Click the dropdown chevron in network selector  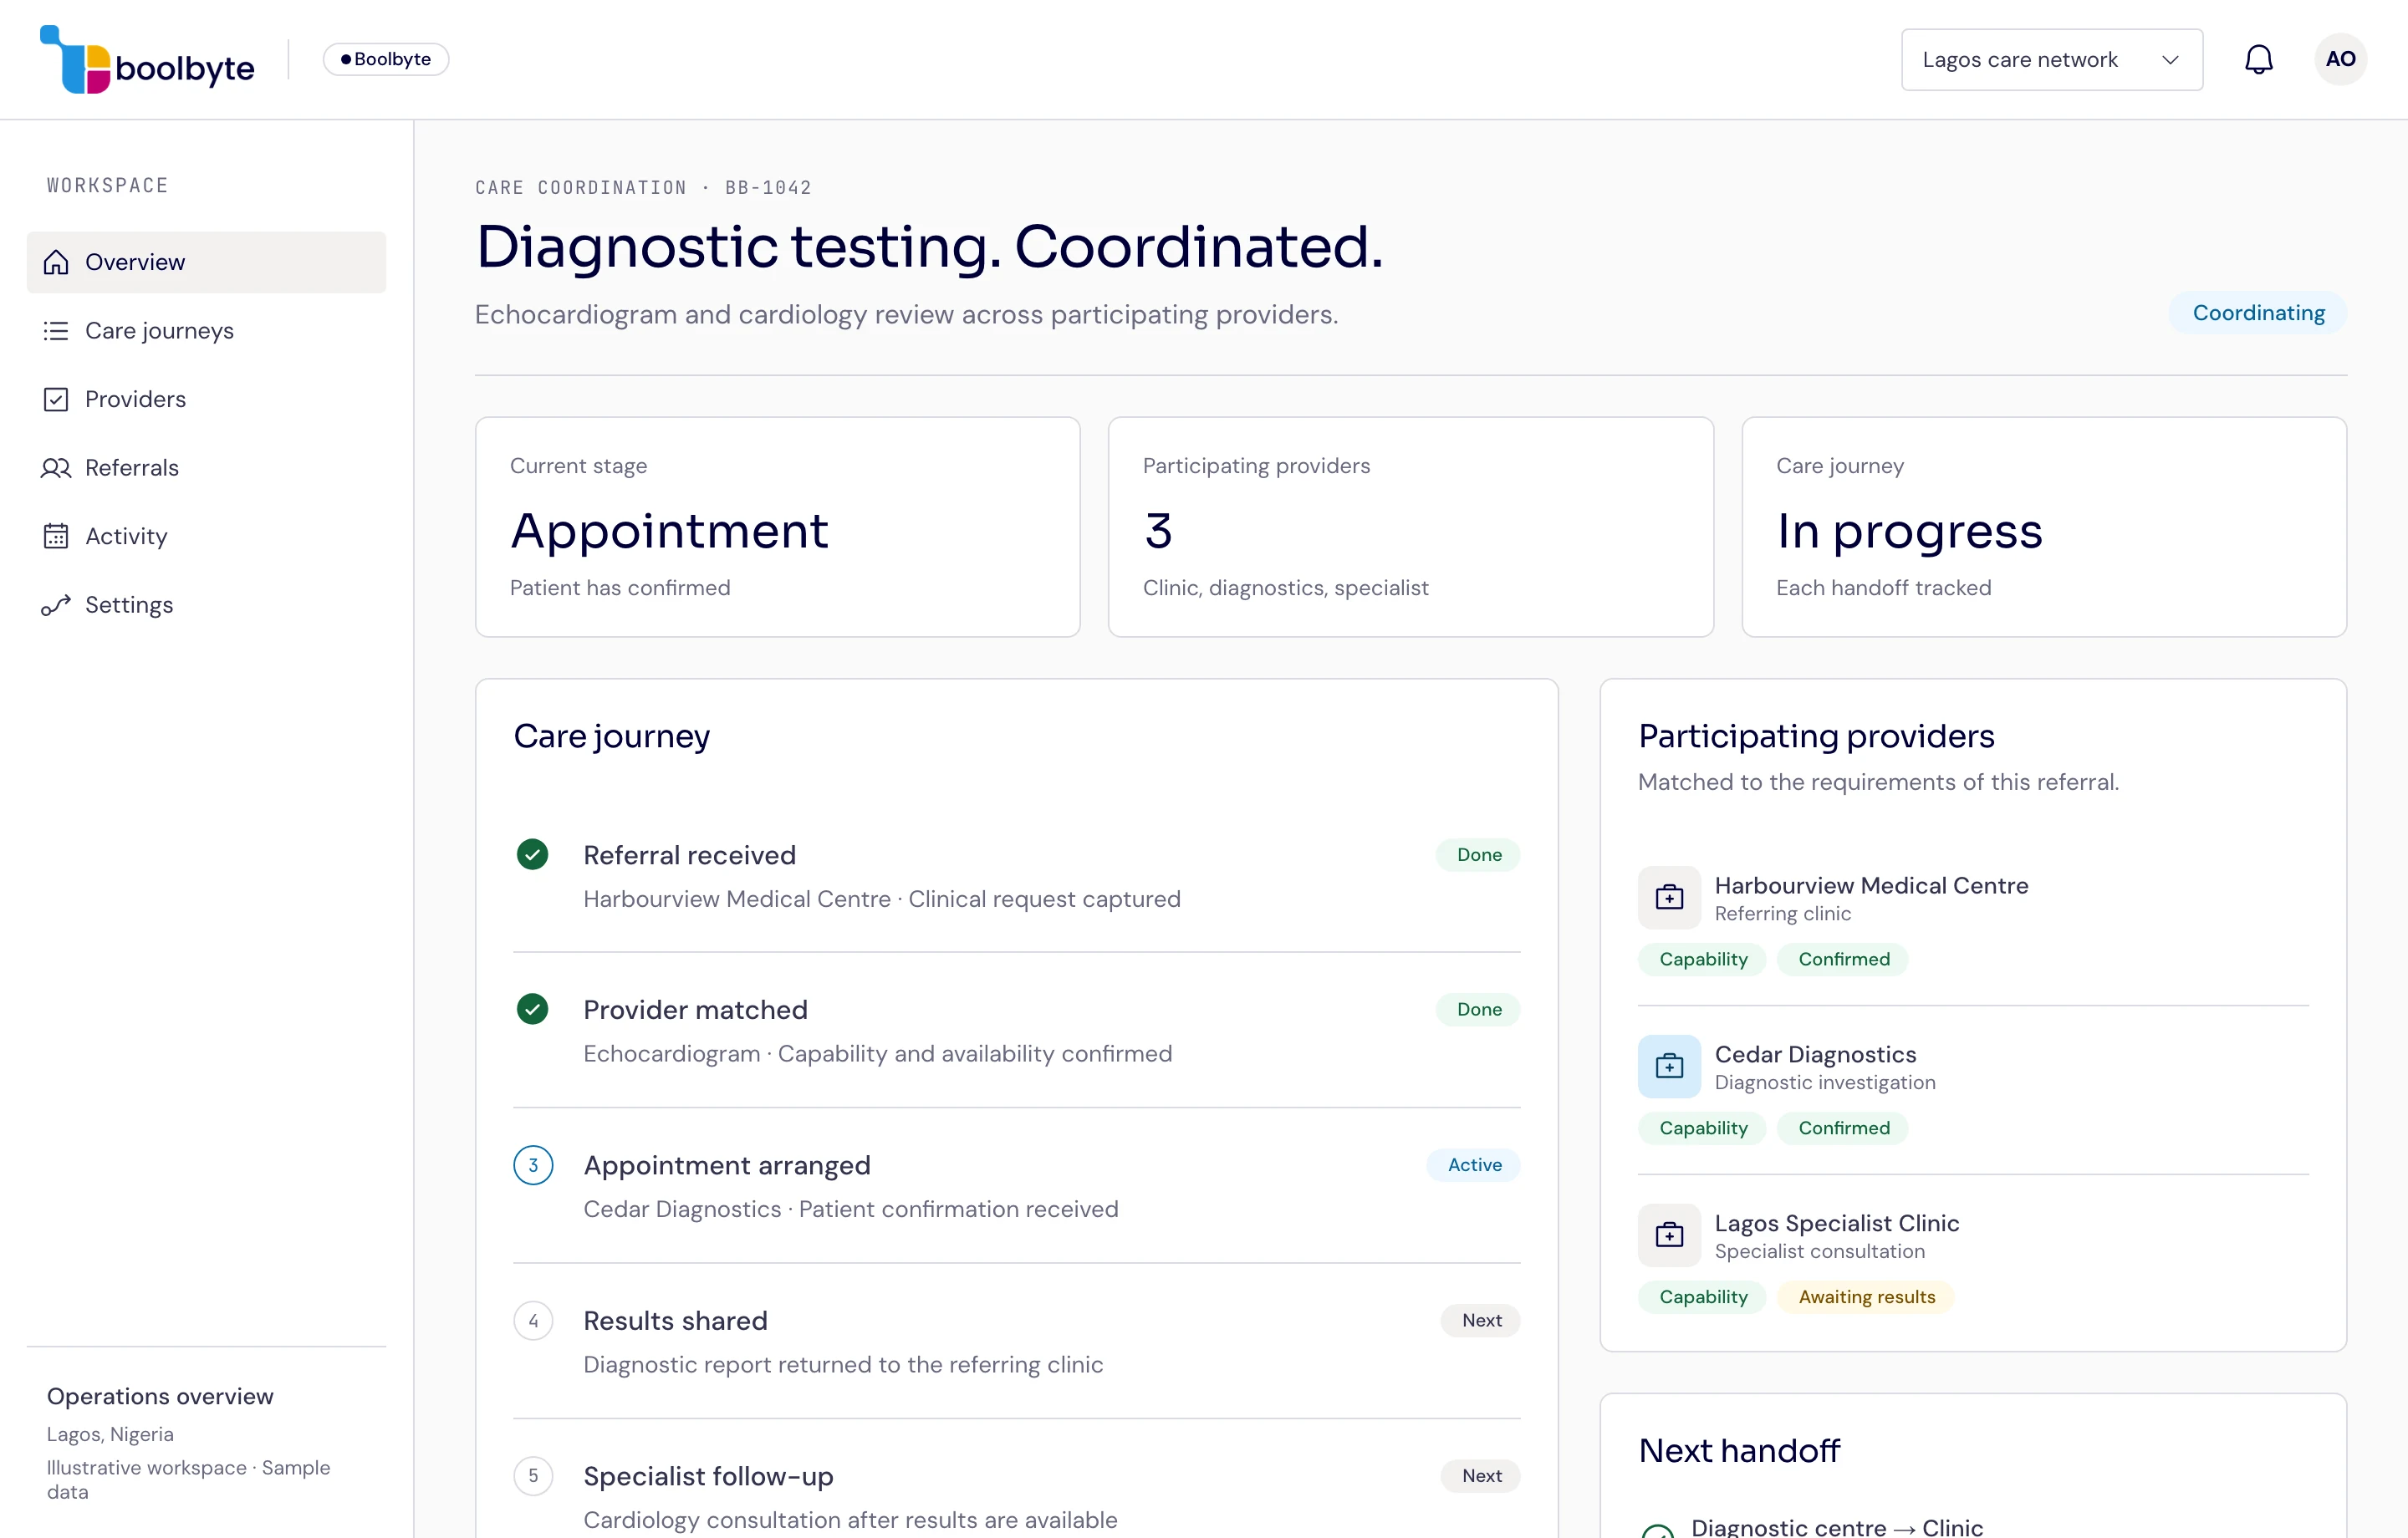tap(2170, 60)
